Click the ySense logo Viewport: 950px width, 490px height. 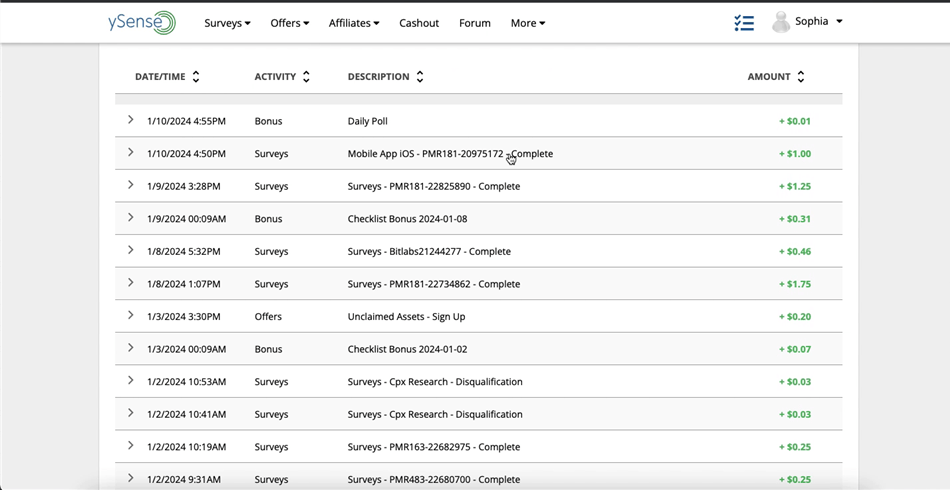142,23
